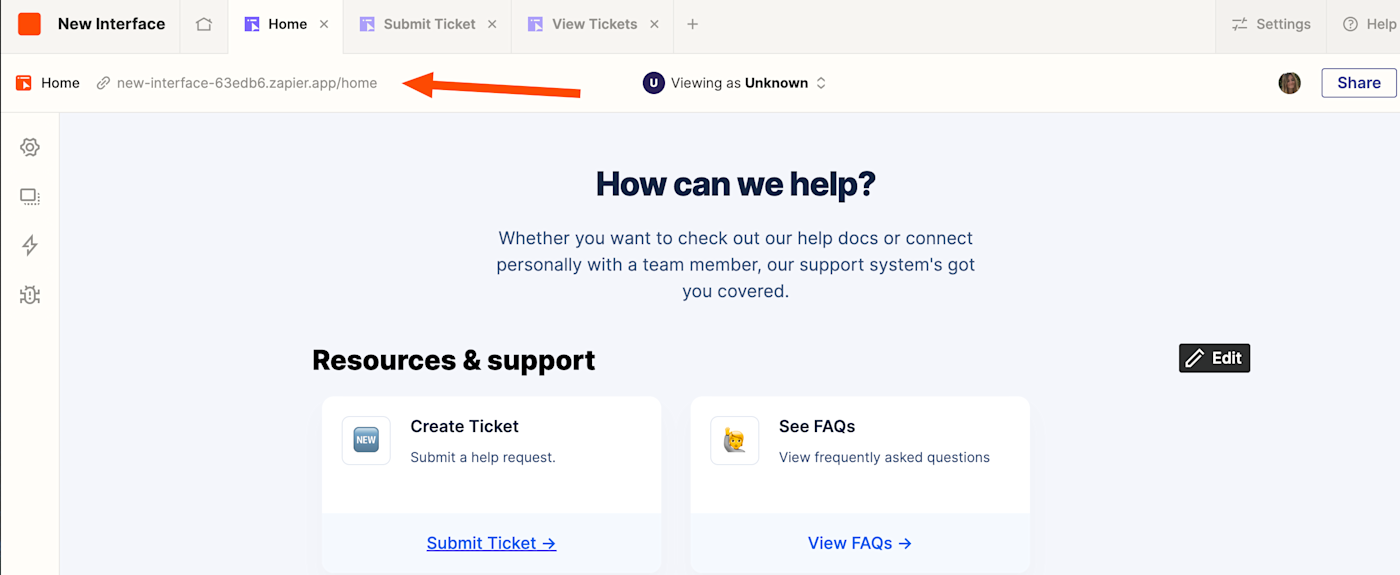Open the bug icon in left sidebar
1400x575 pixels.
click(30, 295)
